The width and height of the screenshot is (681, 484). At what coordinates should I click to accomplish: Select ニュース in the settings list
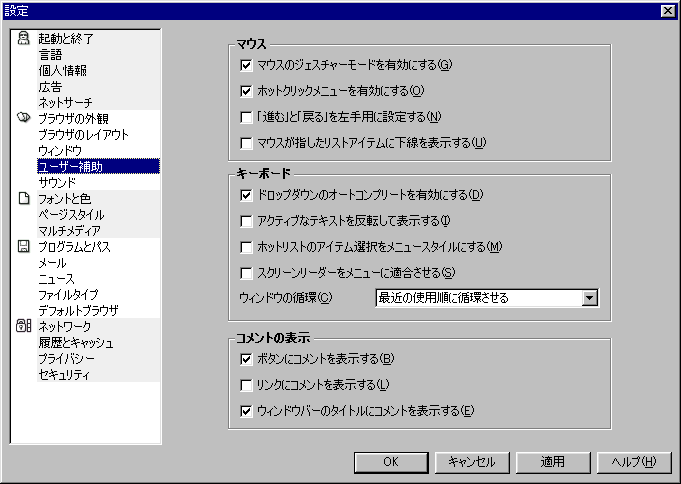coord(98,278)
